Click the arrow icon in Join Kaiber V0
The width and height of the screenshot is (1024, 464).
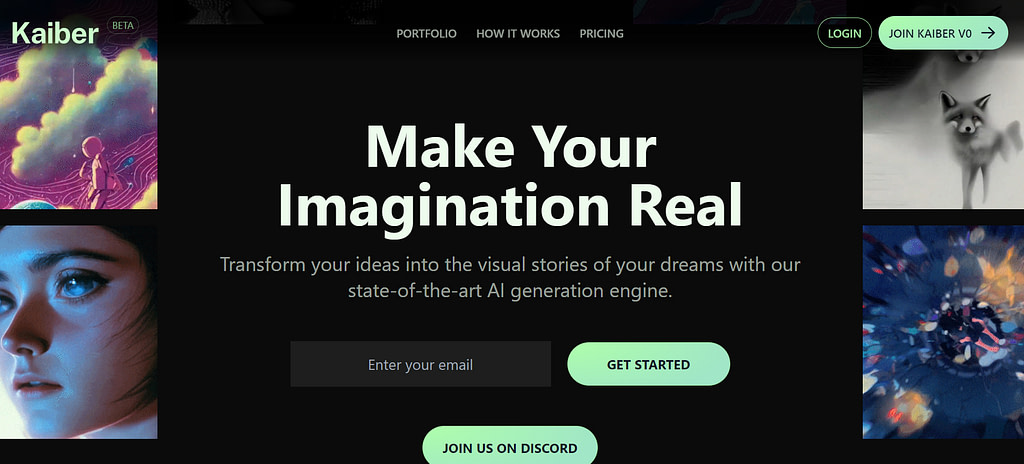tap(988, 33)
